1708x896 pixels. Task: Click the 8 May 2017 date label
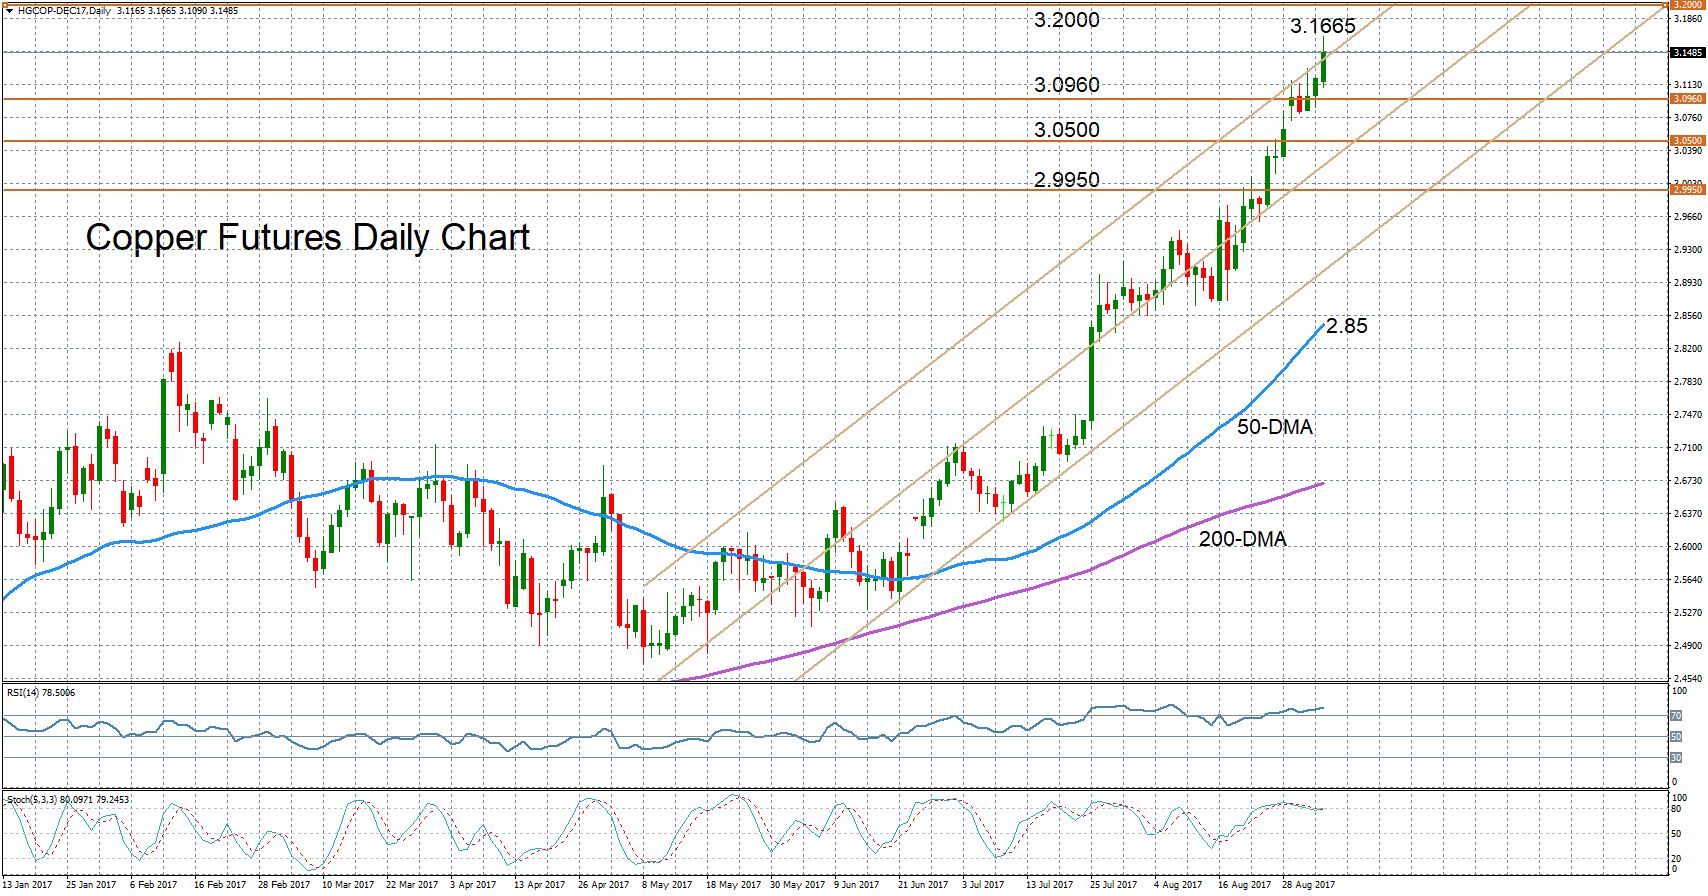[x=666, y=884]
